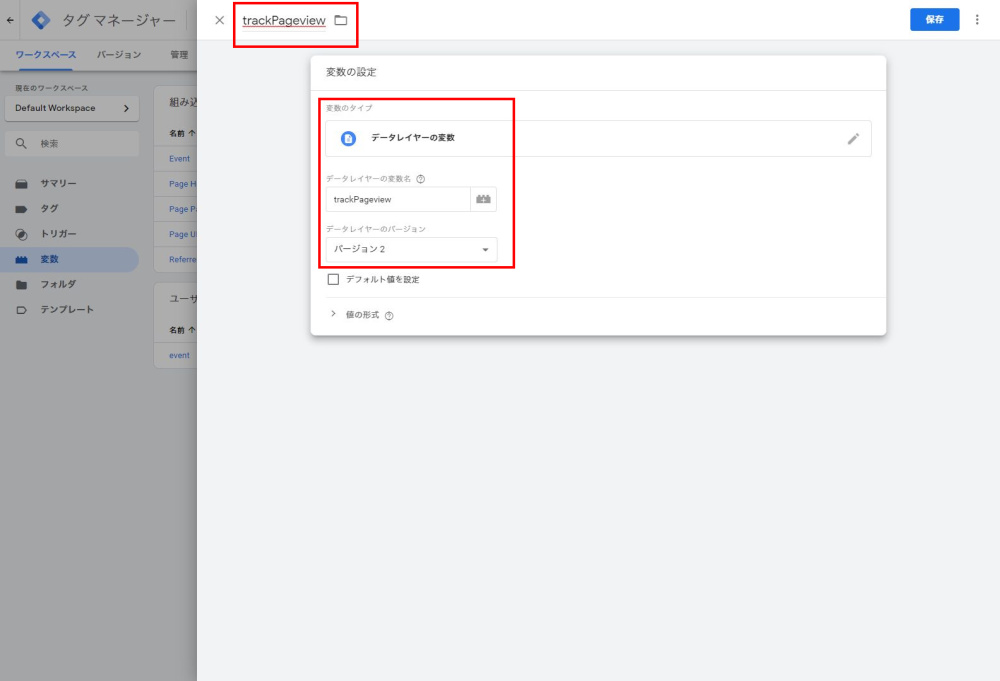Close the variable editor panel
Image resolution: width=1000 pixels, height=681 pixels.
220,20
